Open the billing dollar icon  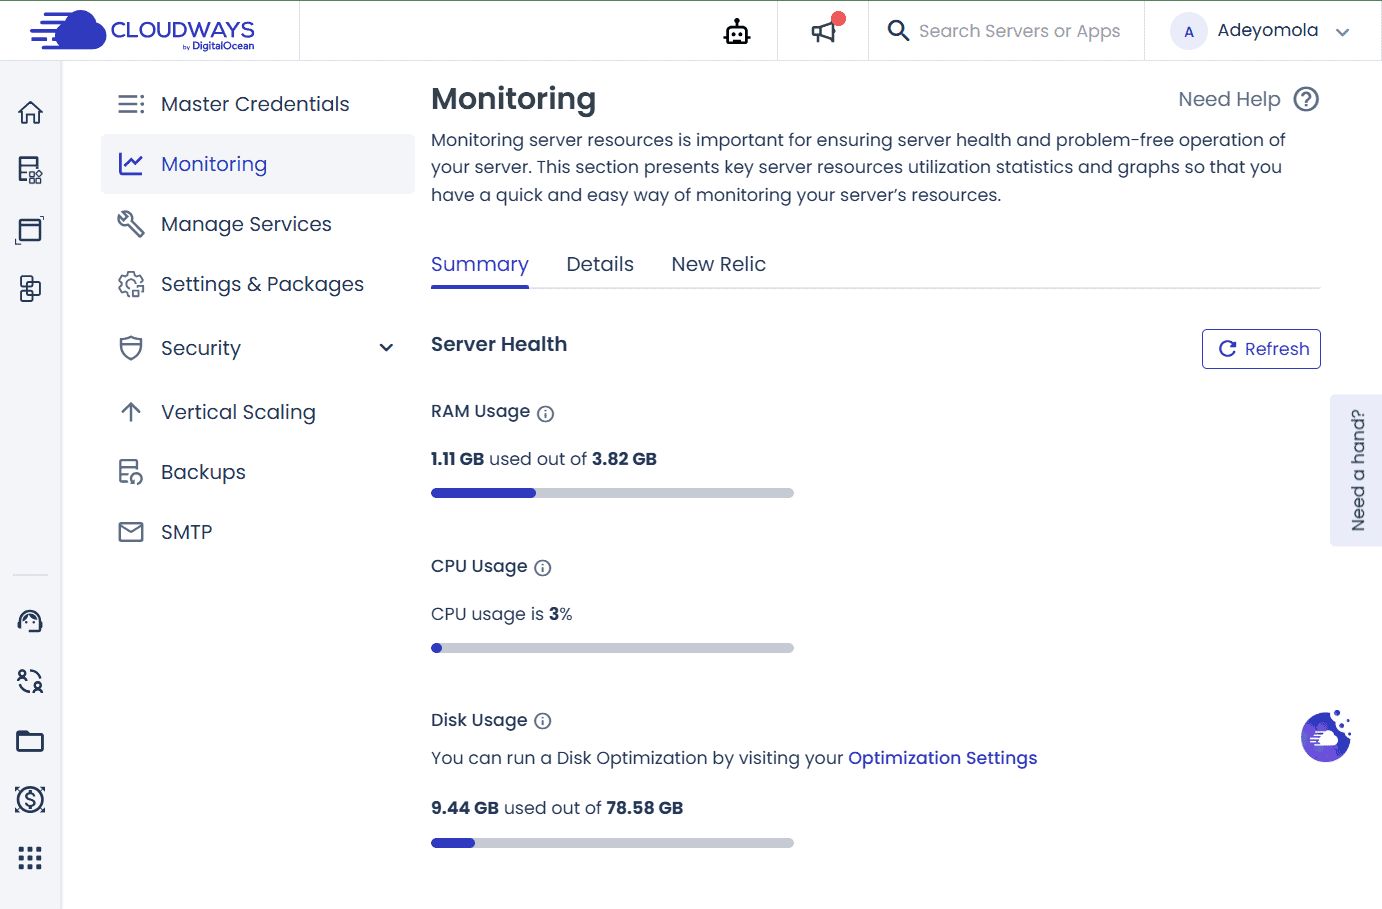click(x=30, y=799)
